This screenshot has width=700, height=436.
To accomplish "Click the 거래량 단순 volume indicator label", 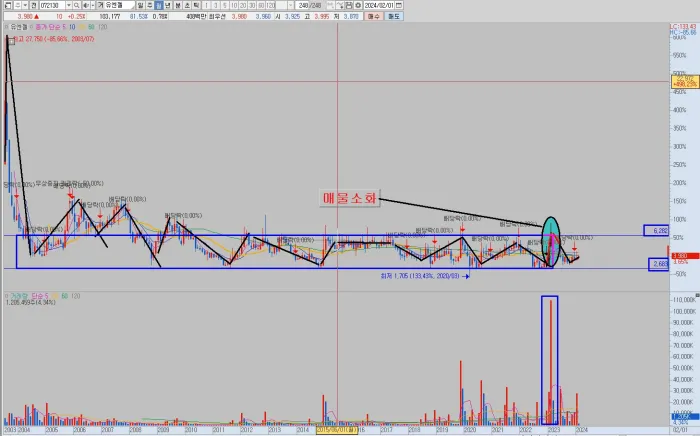I will click(29, 296).
